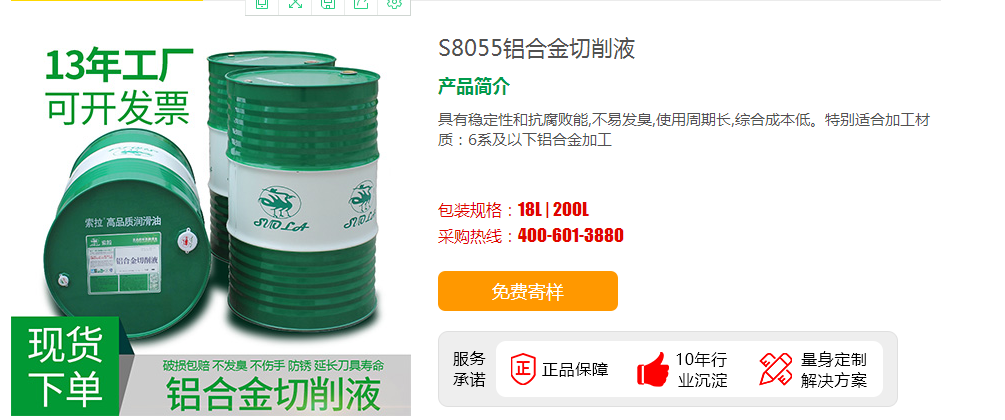Click the pencil ruler customization icon
The image size is (1005, 420).
pyautogui.click(x=776, y=369)
